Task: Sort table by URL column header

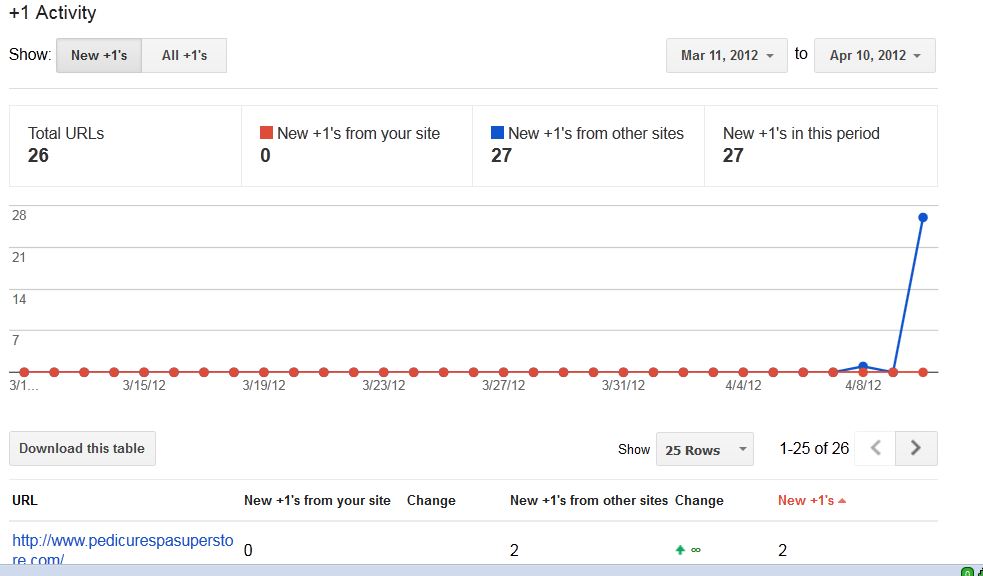Action: (x=25, y=500)
